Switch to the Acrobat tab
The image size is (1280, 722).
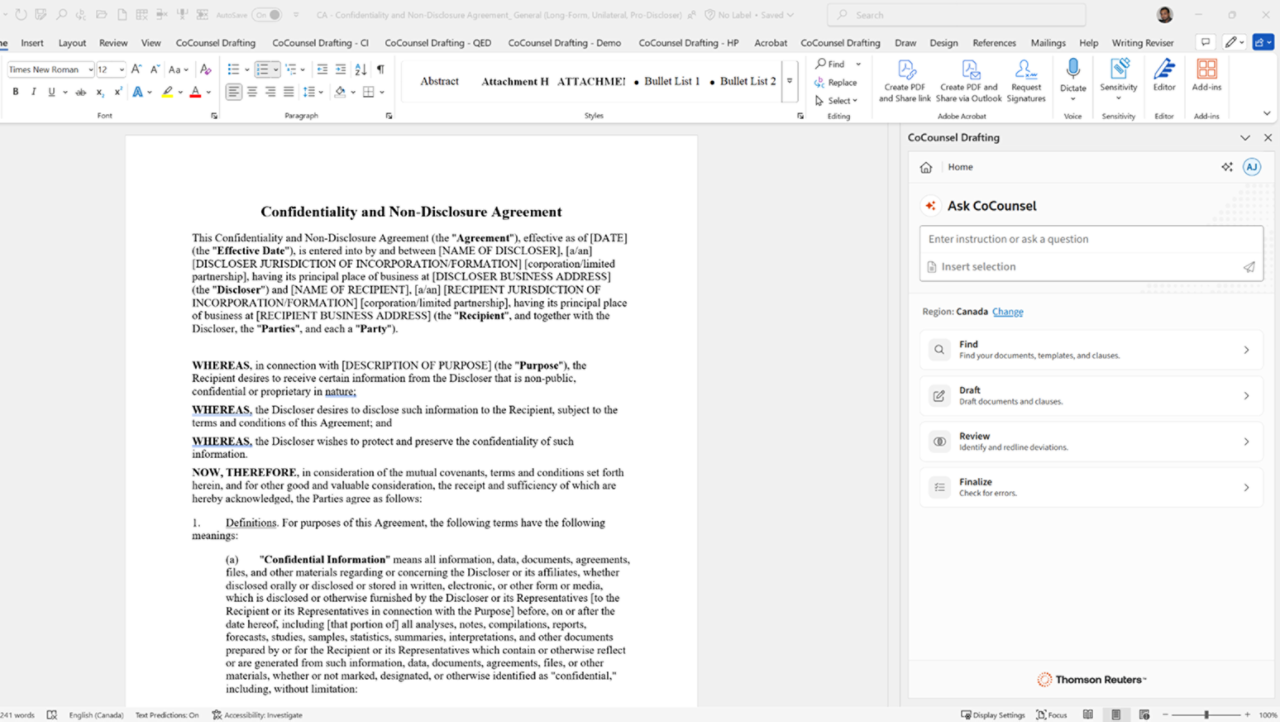pyautogui.click(x=770, y=43)
